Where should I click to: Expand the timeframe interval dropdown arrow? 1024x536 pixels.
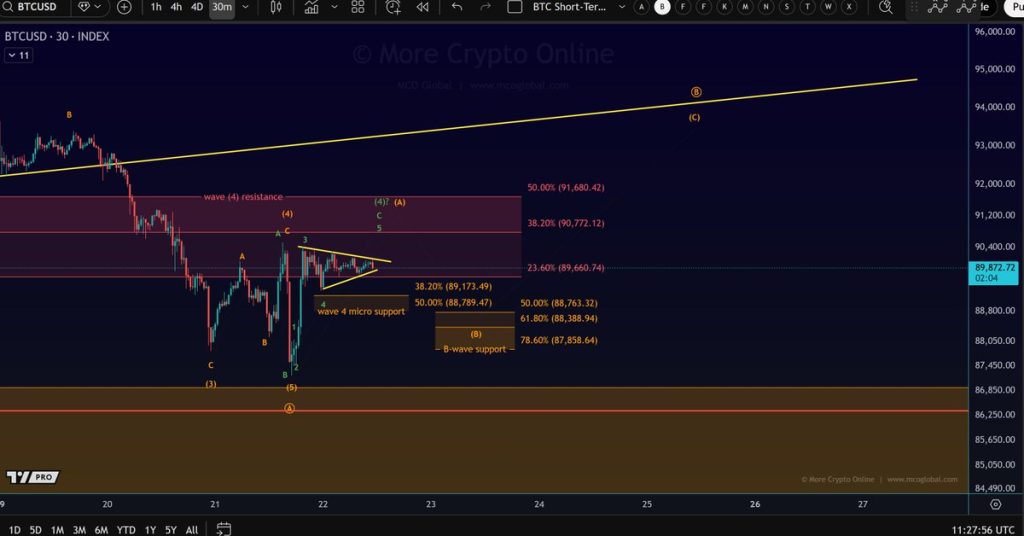[x=246, y=7]
